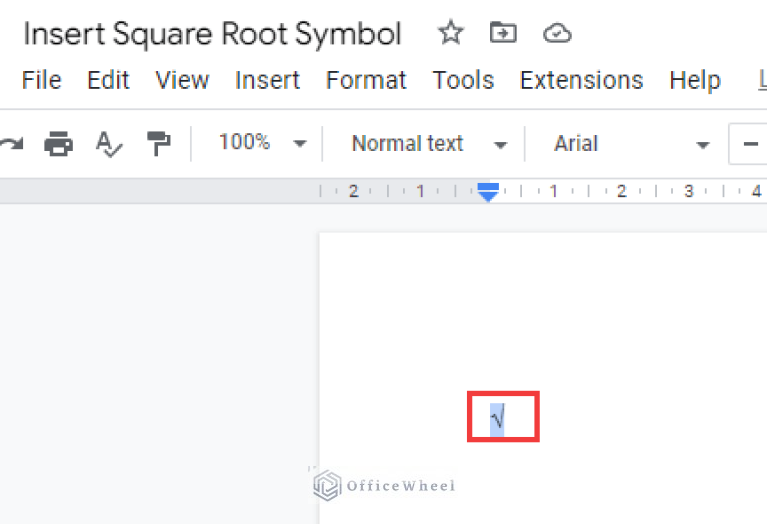Click the document title to rename
This screenshot has width=767, height=524.
point(212,34)
